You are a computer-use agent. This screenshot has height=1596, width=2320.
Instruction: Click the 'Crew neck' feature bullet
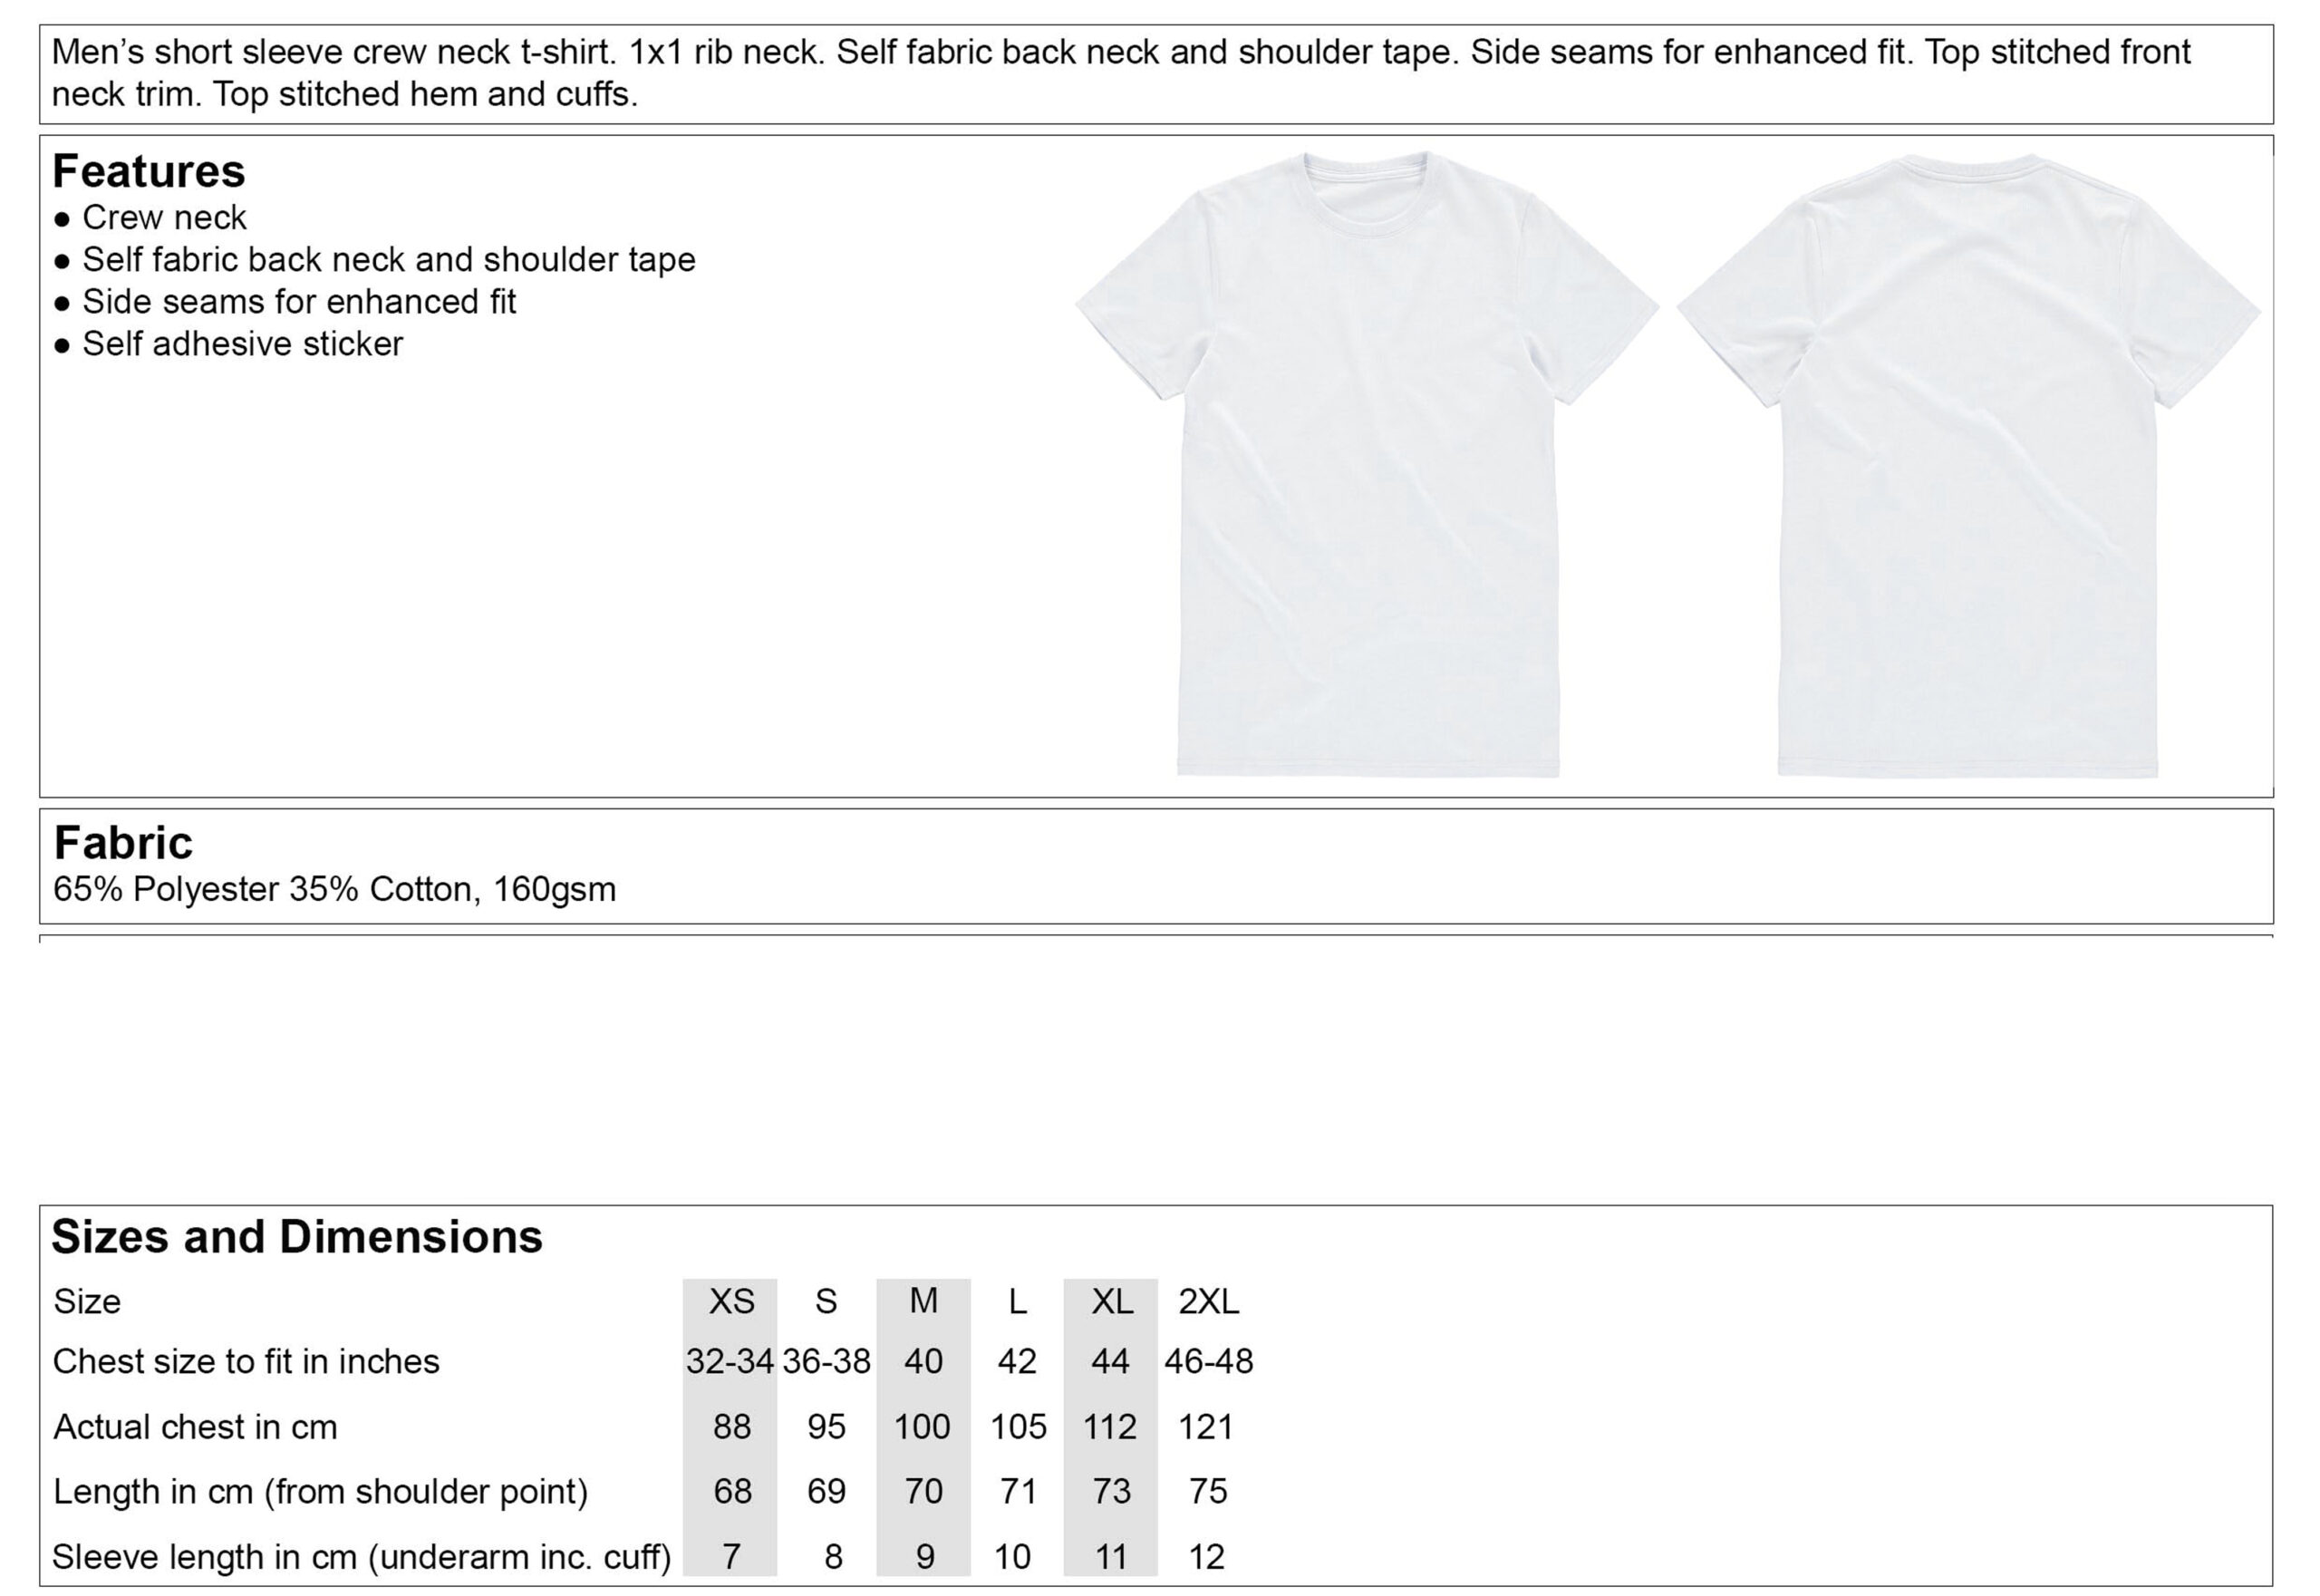pos(164,217)
